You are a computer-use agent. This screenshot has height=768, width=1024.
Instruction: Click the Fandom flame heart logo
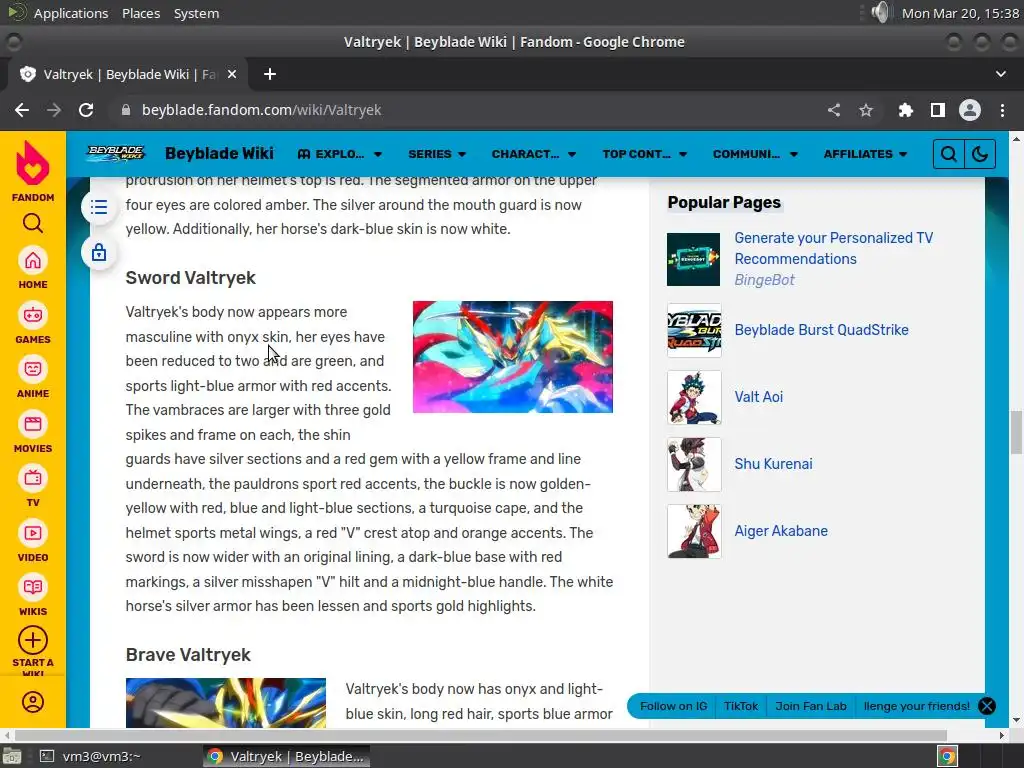33,163
